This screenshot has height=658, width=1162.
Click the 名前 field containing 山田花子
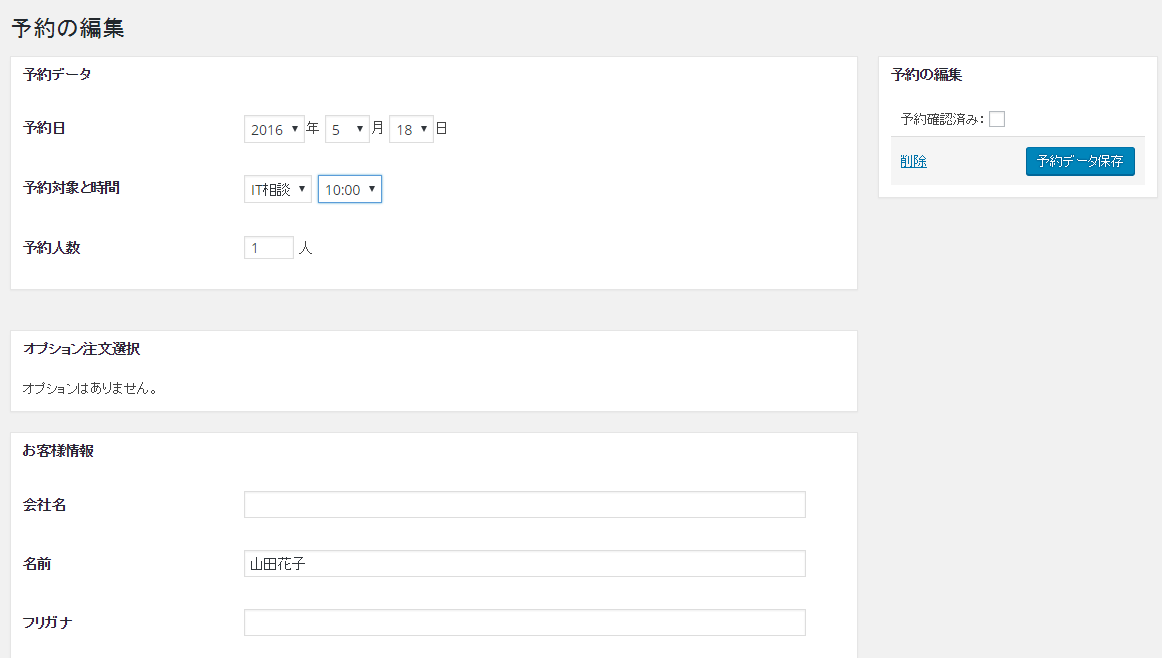[x=525, y=564]
